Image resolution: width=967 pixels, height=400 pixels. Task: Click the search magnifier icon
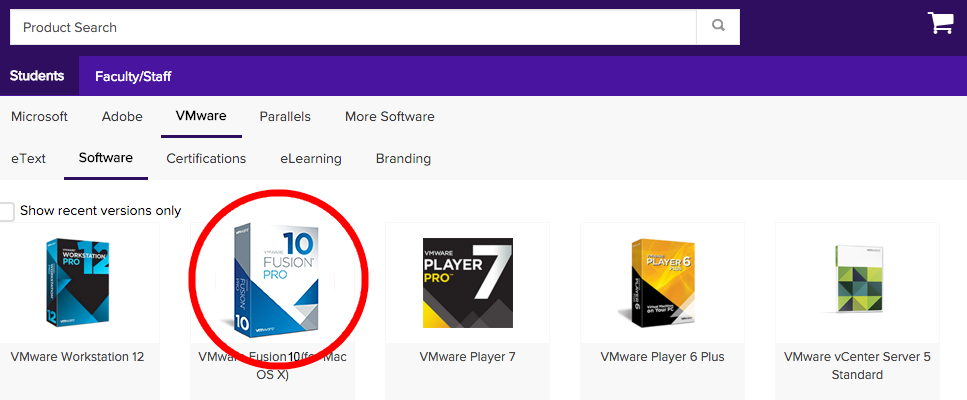coord(718,27)
